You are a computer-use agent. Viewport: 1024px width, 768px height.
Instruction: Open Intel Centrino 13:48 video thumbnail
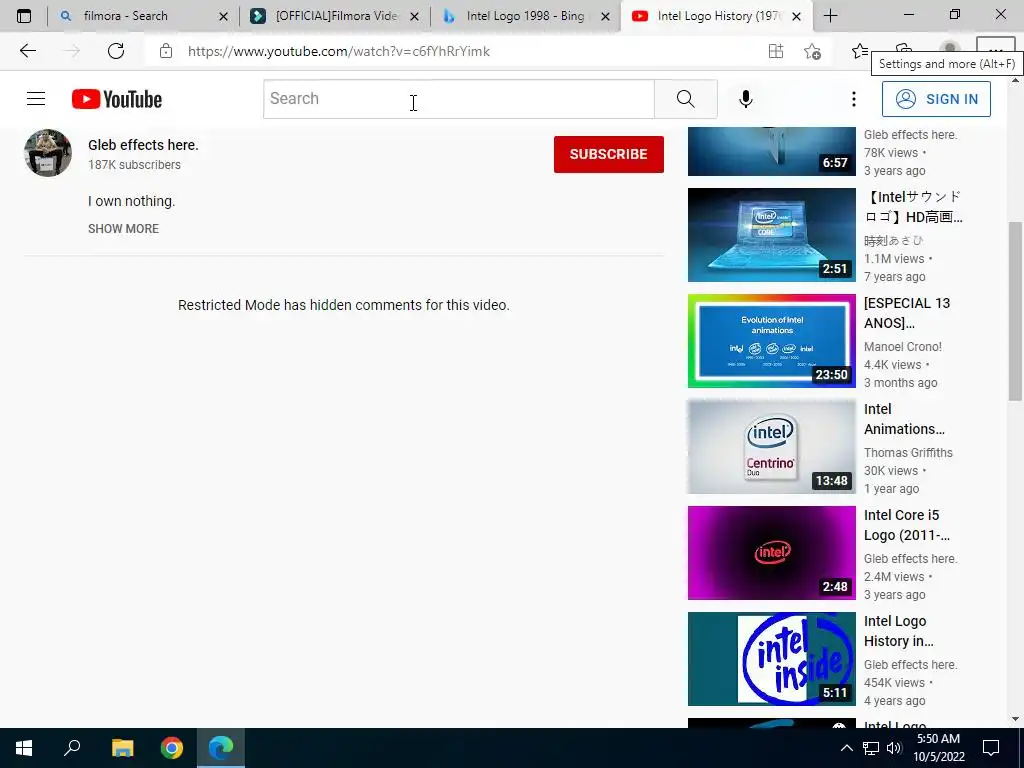pos(771,447)
